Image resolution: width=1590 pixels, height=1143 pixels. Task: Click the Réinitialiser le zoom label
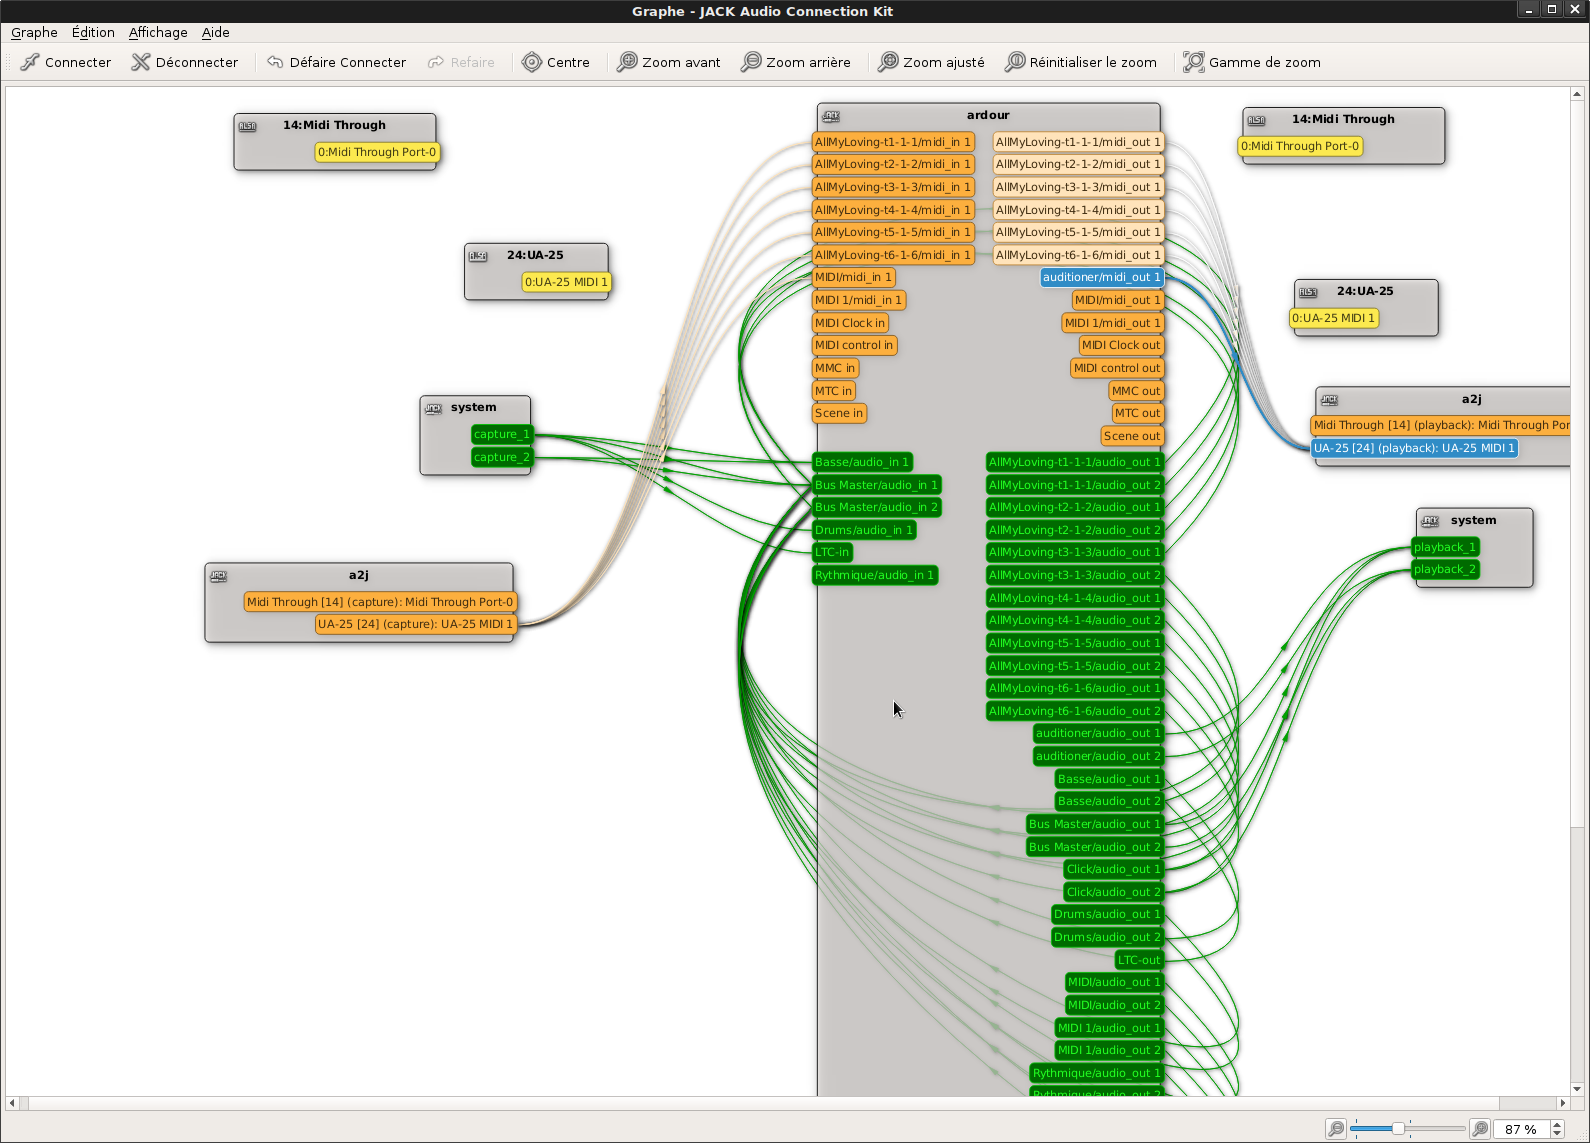click(x=1093, y=62)
